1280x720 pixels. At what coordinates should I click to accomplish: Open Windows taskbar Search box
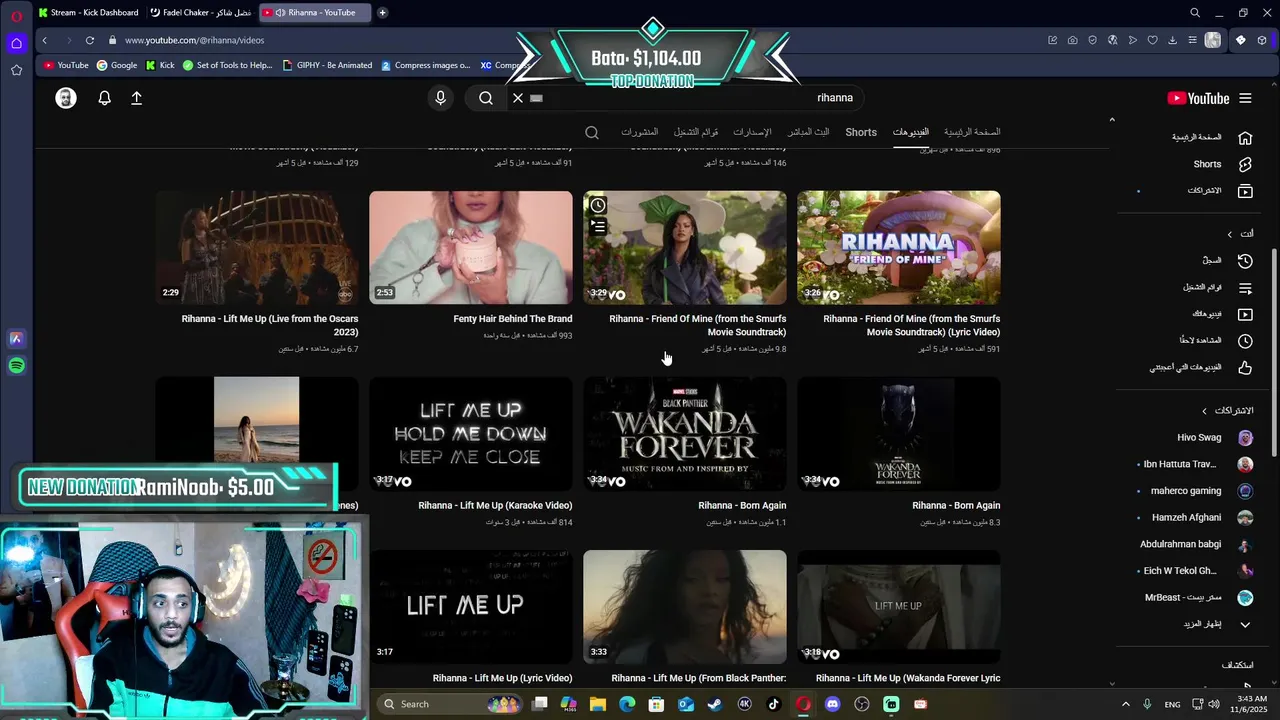448,704
